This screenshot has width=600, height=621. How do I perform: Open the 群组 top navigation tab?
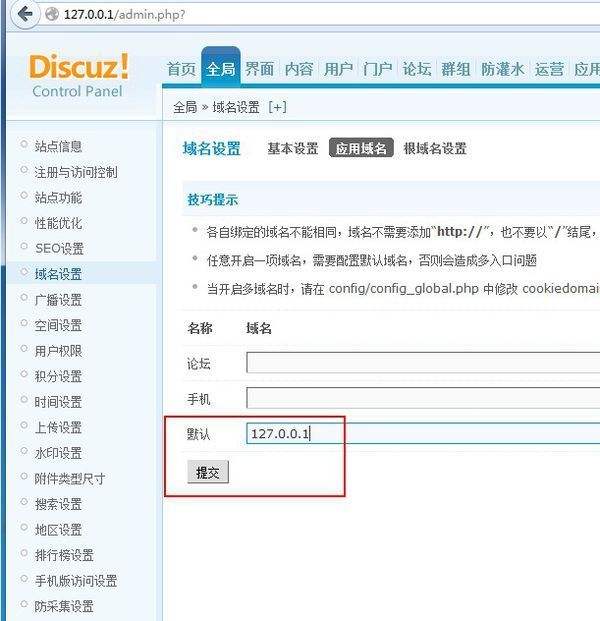[456, 69]
